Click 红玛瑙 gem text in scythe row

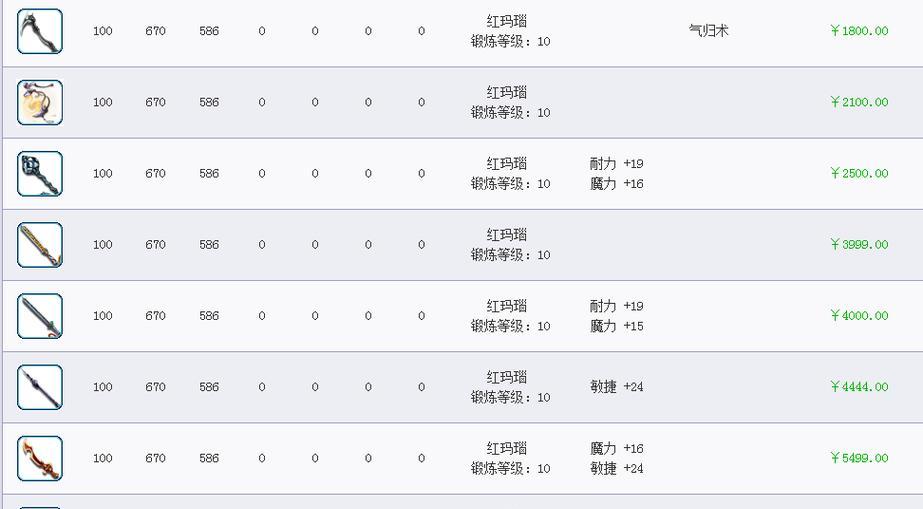[x=506, y=21]
